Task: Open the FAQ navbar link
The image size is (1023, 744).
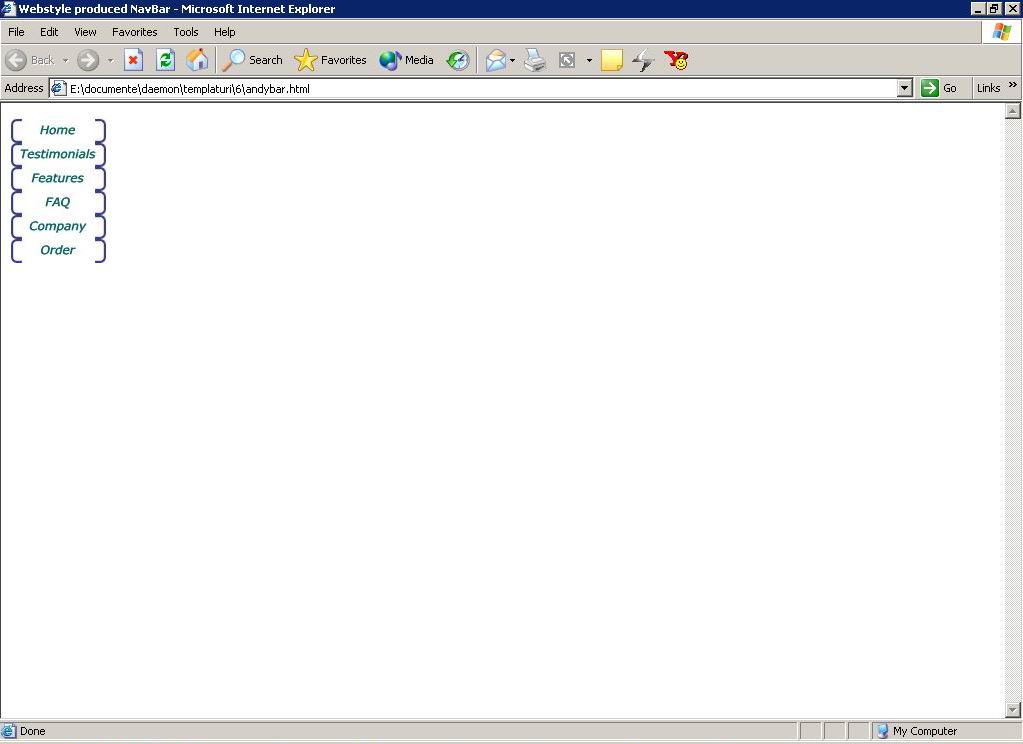Action: pyautogui.click(x=58, y=202)
